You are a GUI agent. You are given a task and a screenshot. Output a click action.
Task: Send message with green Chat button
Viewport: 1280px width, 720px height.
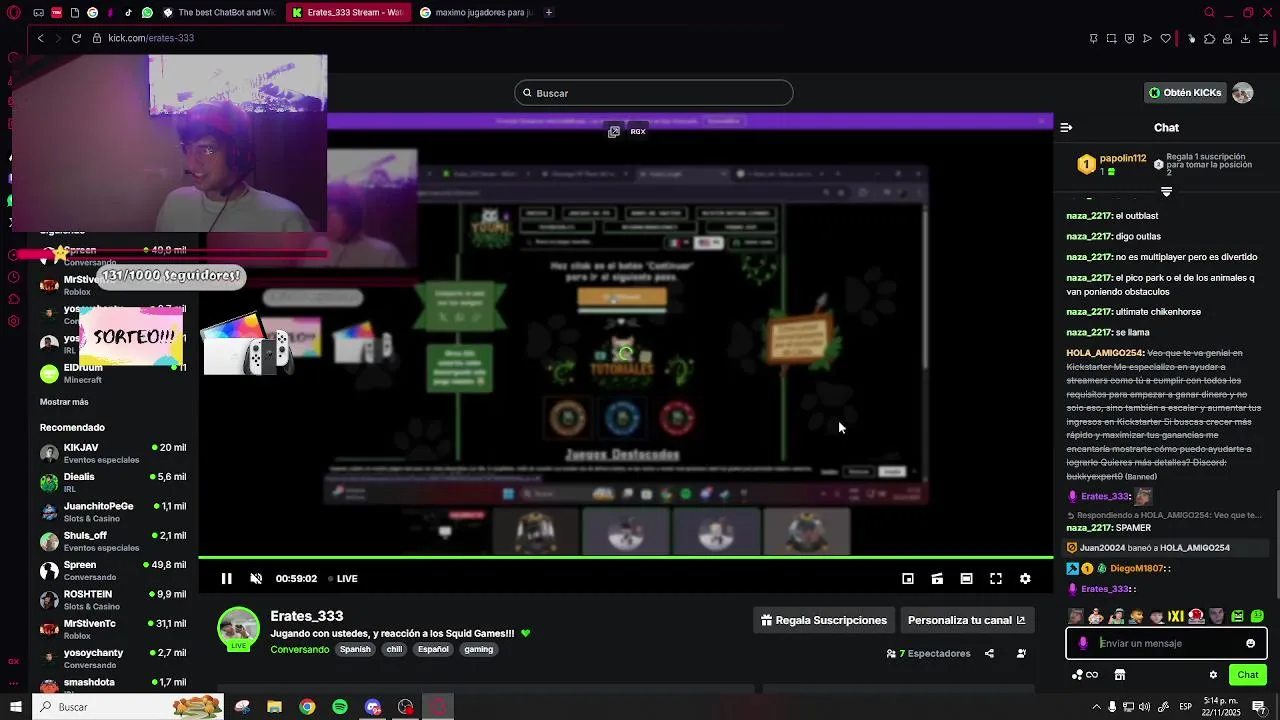pyautogui.click(x=1248, y=675)
